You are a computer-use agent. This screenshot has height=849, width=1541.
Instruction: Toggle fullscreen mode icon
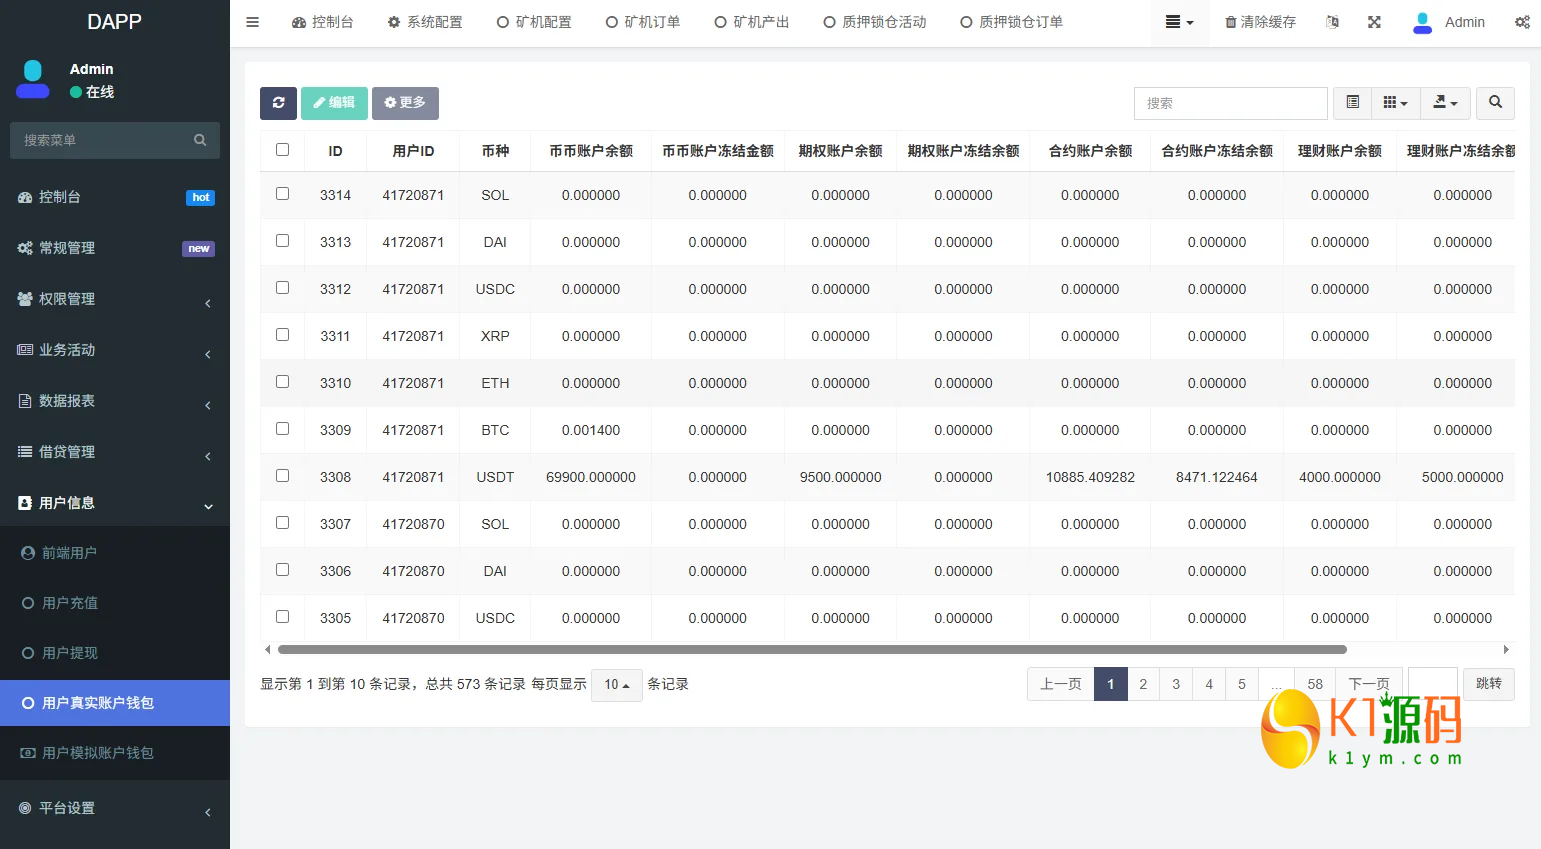click(1374, 22)
